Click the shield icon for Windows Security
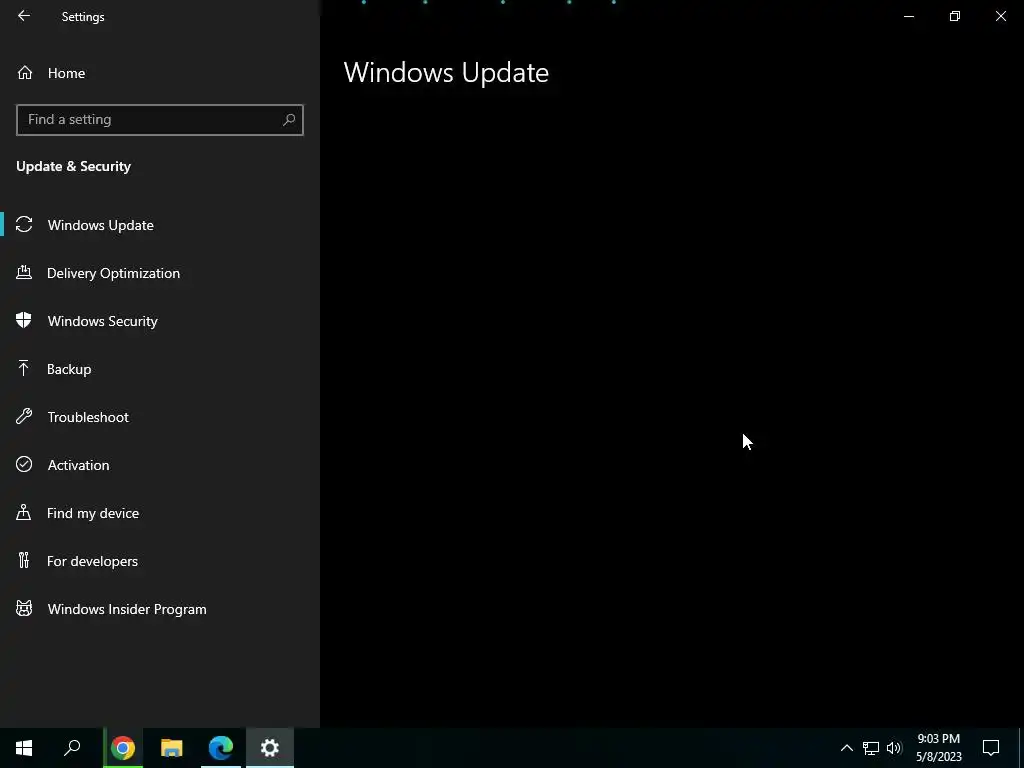Screen dimensions: 1024x768 (24, 320)
